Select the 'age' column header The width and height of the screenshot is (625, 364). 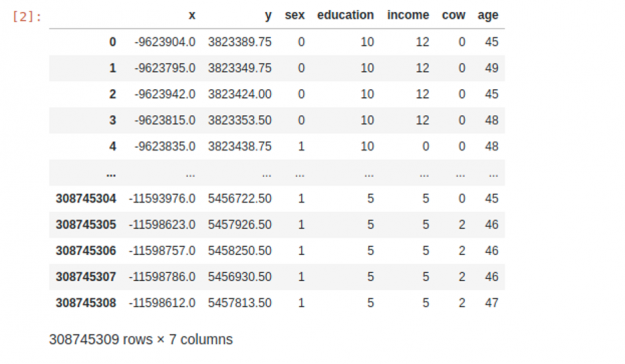(488, 16)
